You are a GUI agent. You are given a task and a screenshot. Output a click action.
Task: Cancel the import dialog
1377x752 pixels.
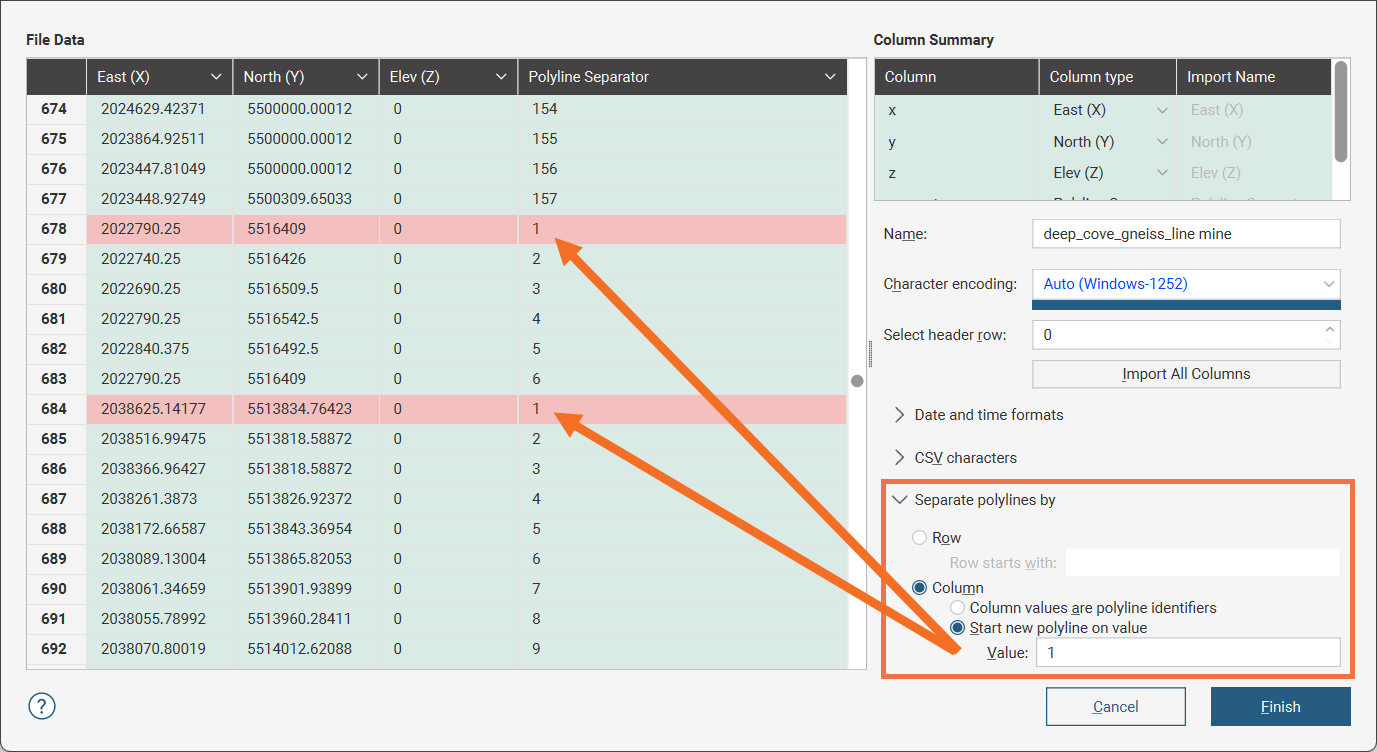click(x=1115, y=707)
